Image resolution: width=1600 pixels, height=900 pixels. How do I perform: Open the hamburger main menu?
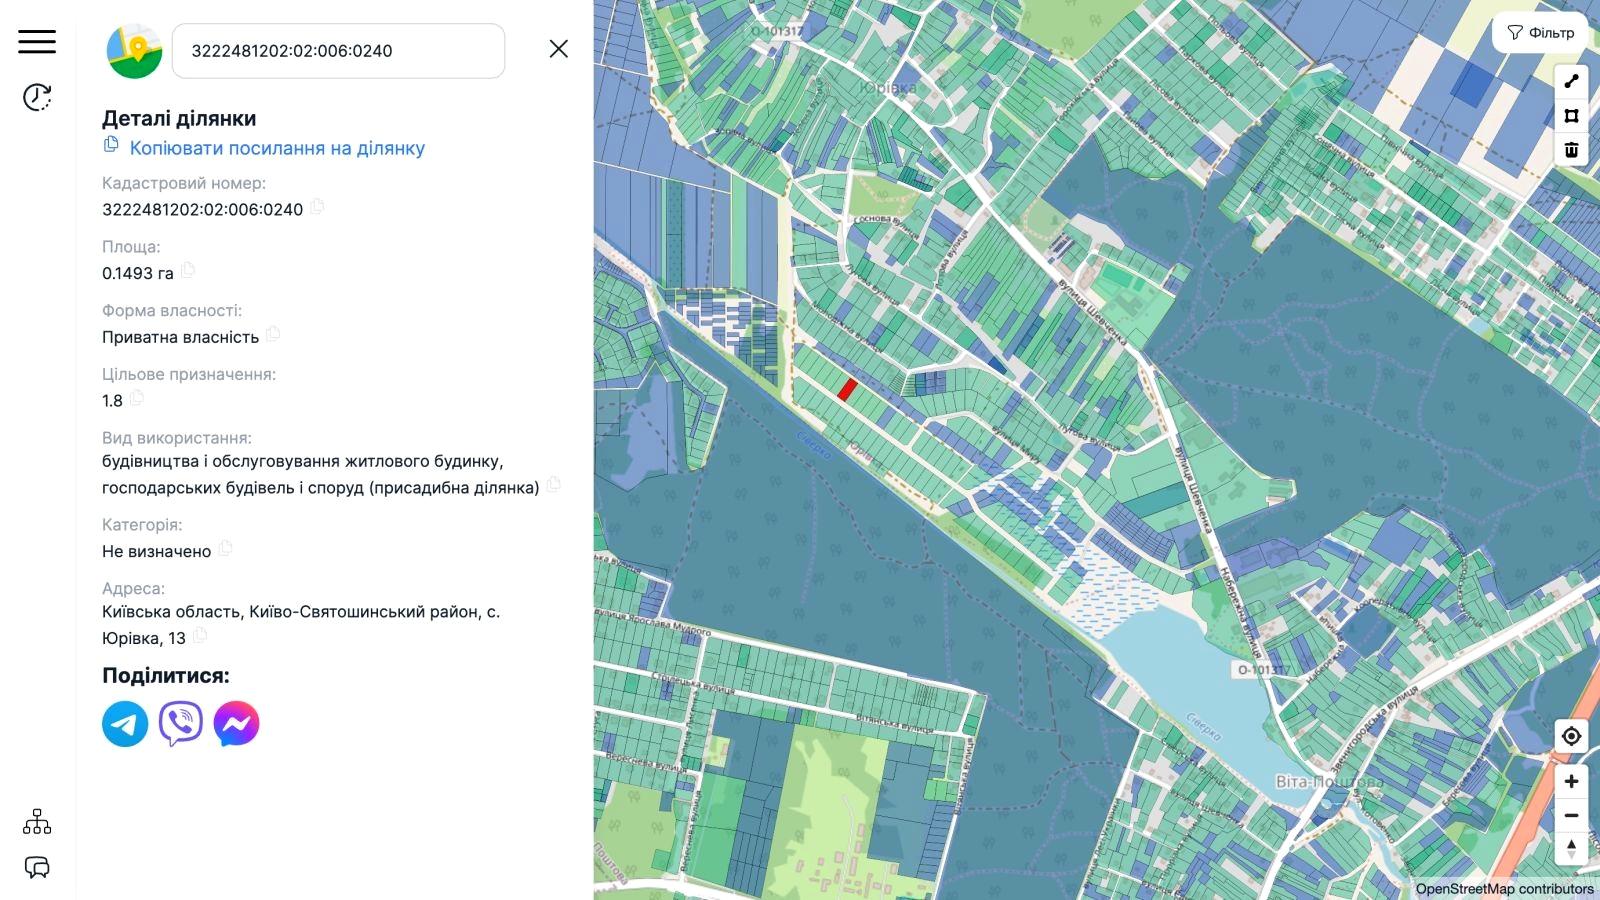click(37, 41)
